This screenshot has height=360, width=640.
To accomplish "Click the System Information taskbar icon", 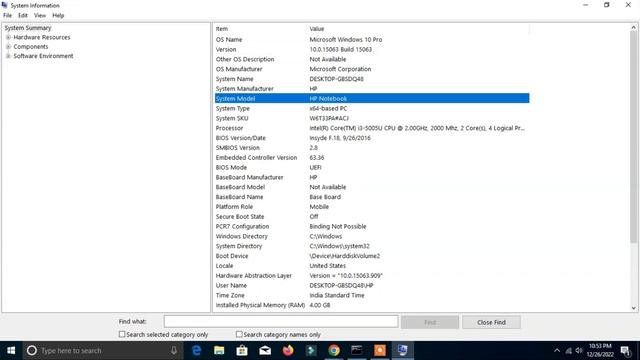I will click(x=402, y=351).
